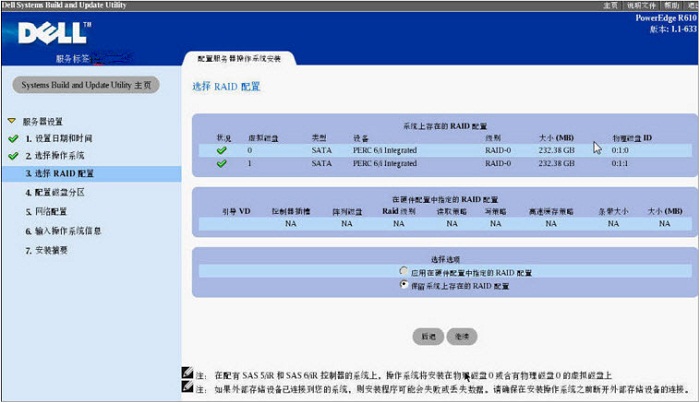Click the SATA type cell in the virtual disk 1 row
This screenshot has width=700, height=403.
[x=321, y=163]
